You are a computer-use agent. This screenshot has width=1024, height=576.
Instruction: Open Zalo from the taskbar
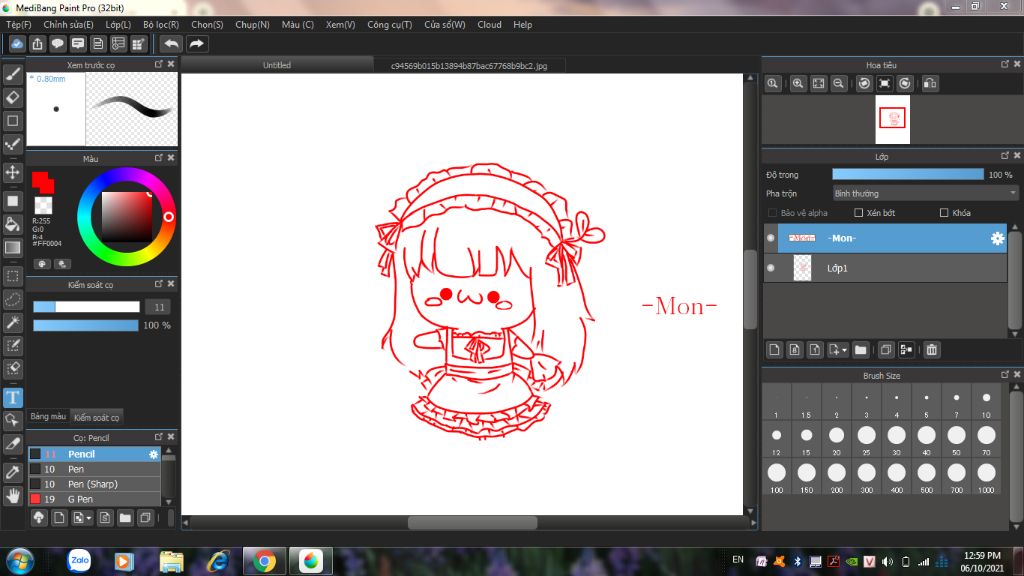(79, 561)
